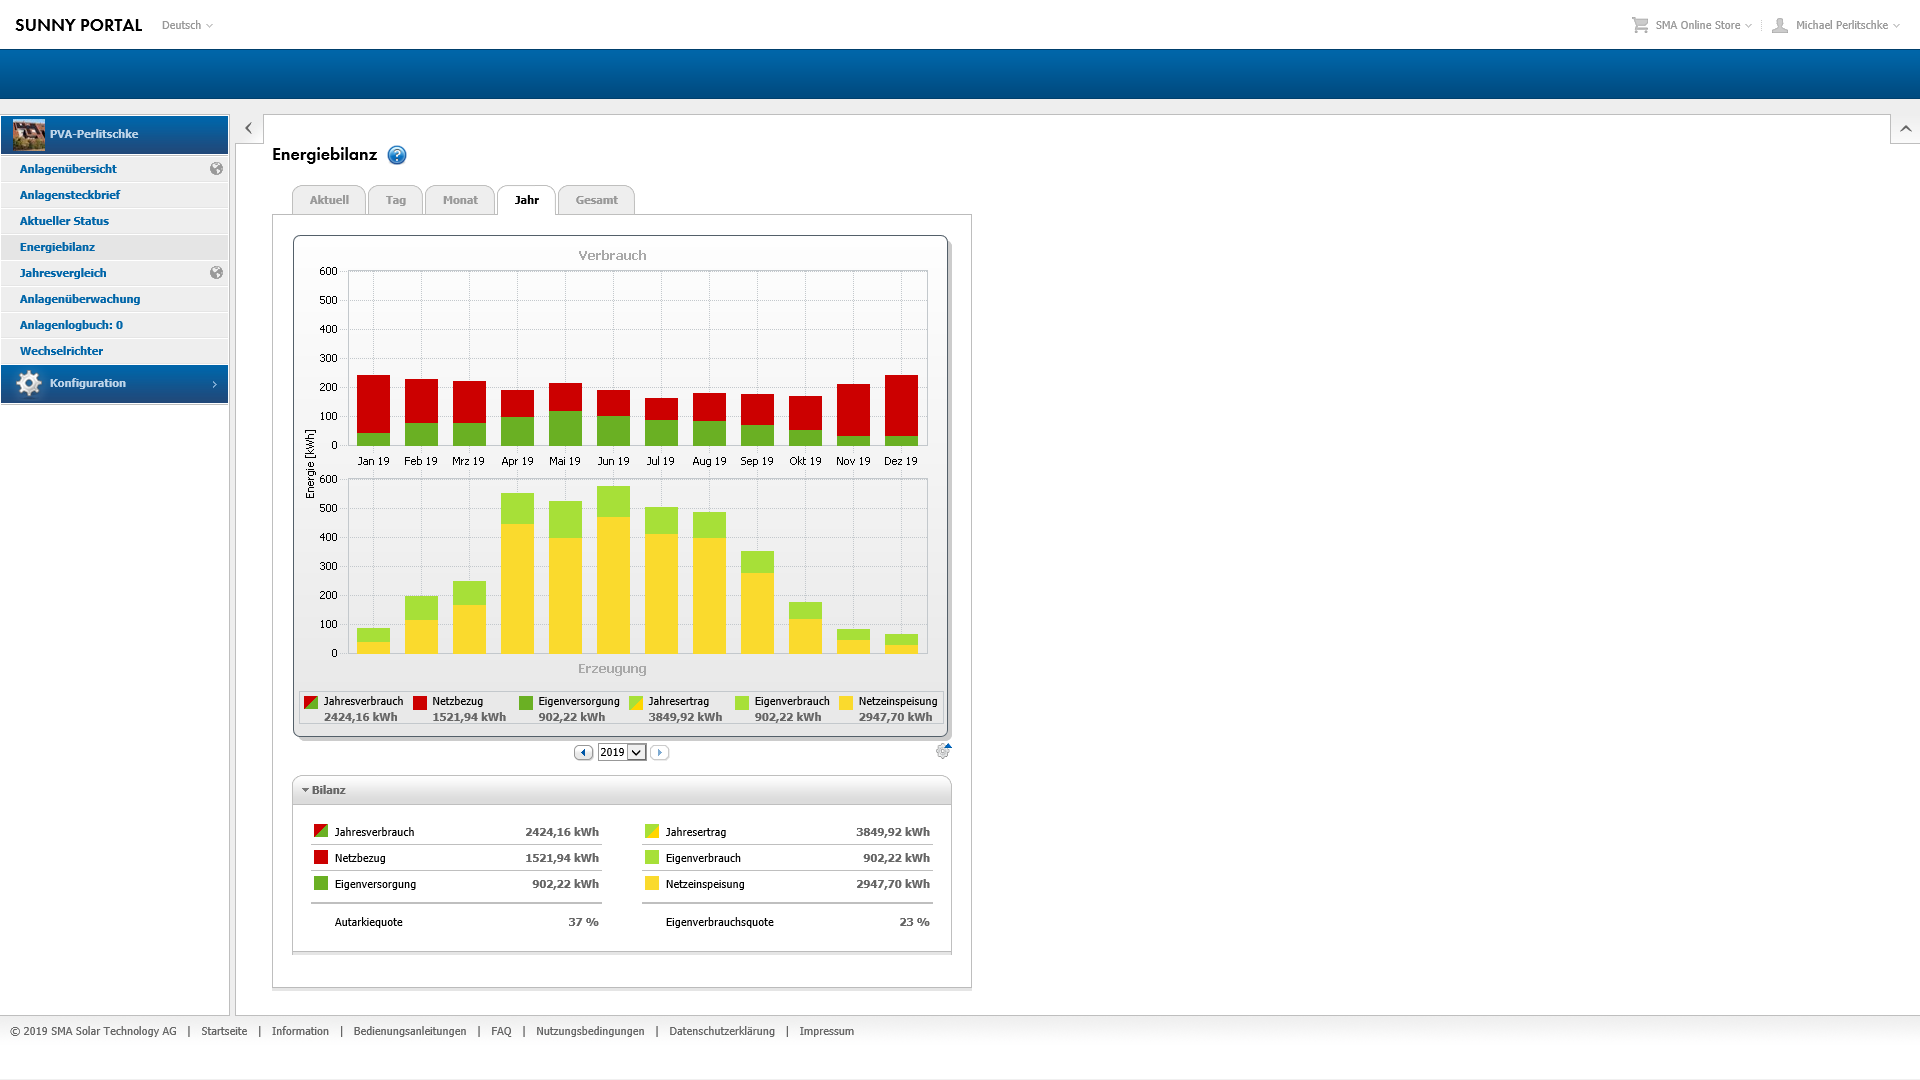This screenshot has height=1080, width=1920.
Task: Click the Netzbezug red legend swatch
Action: point(420,702)
